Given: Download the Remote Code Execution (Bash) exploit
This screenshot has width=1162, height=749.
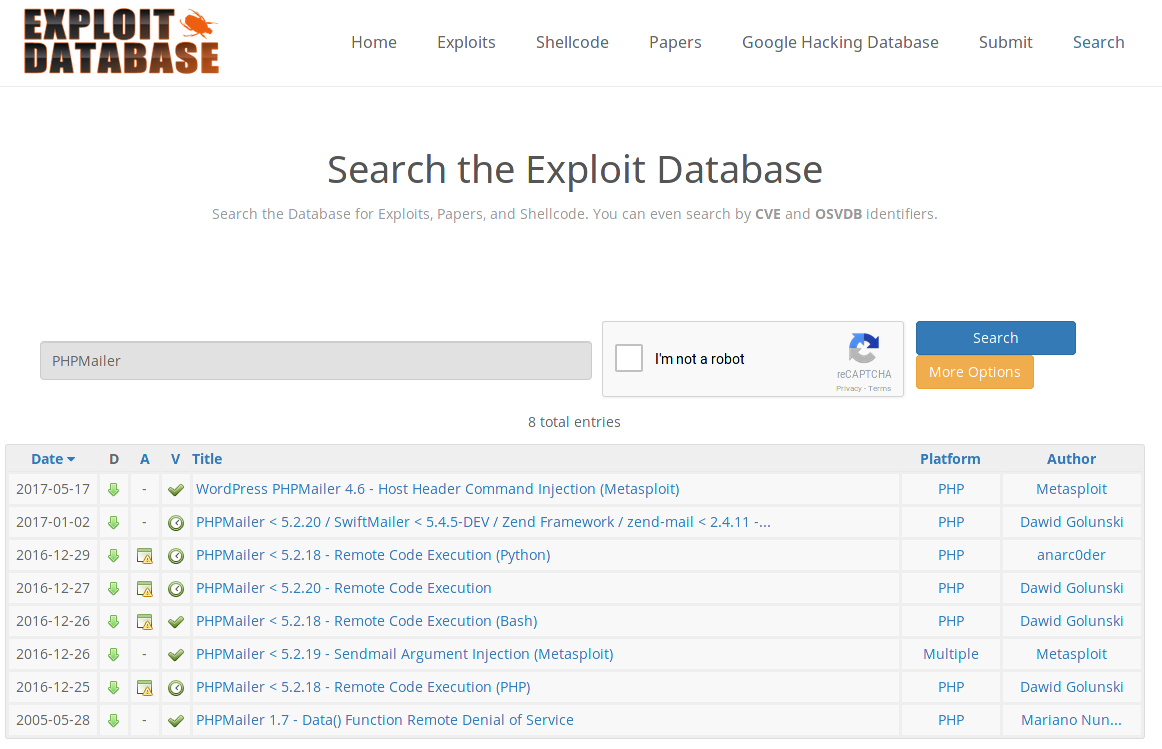Looking at the screenshot, I should 113,622.
